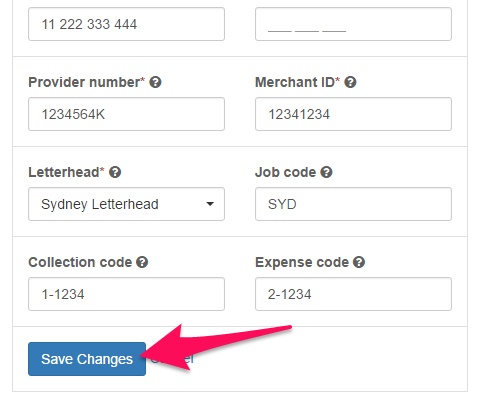
Task: Click the Letterhead label text
Action: tap(66, 172)
